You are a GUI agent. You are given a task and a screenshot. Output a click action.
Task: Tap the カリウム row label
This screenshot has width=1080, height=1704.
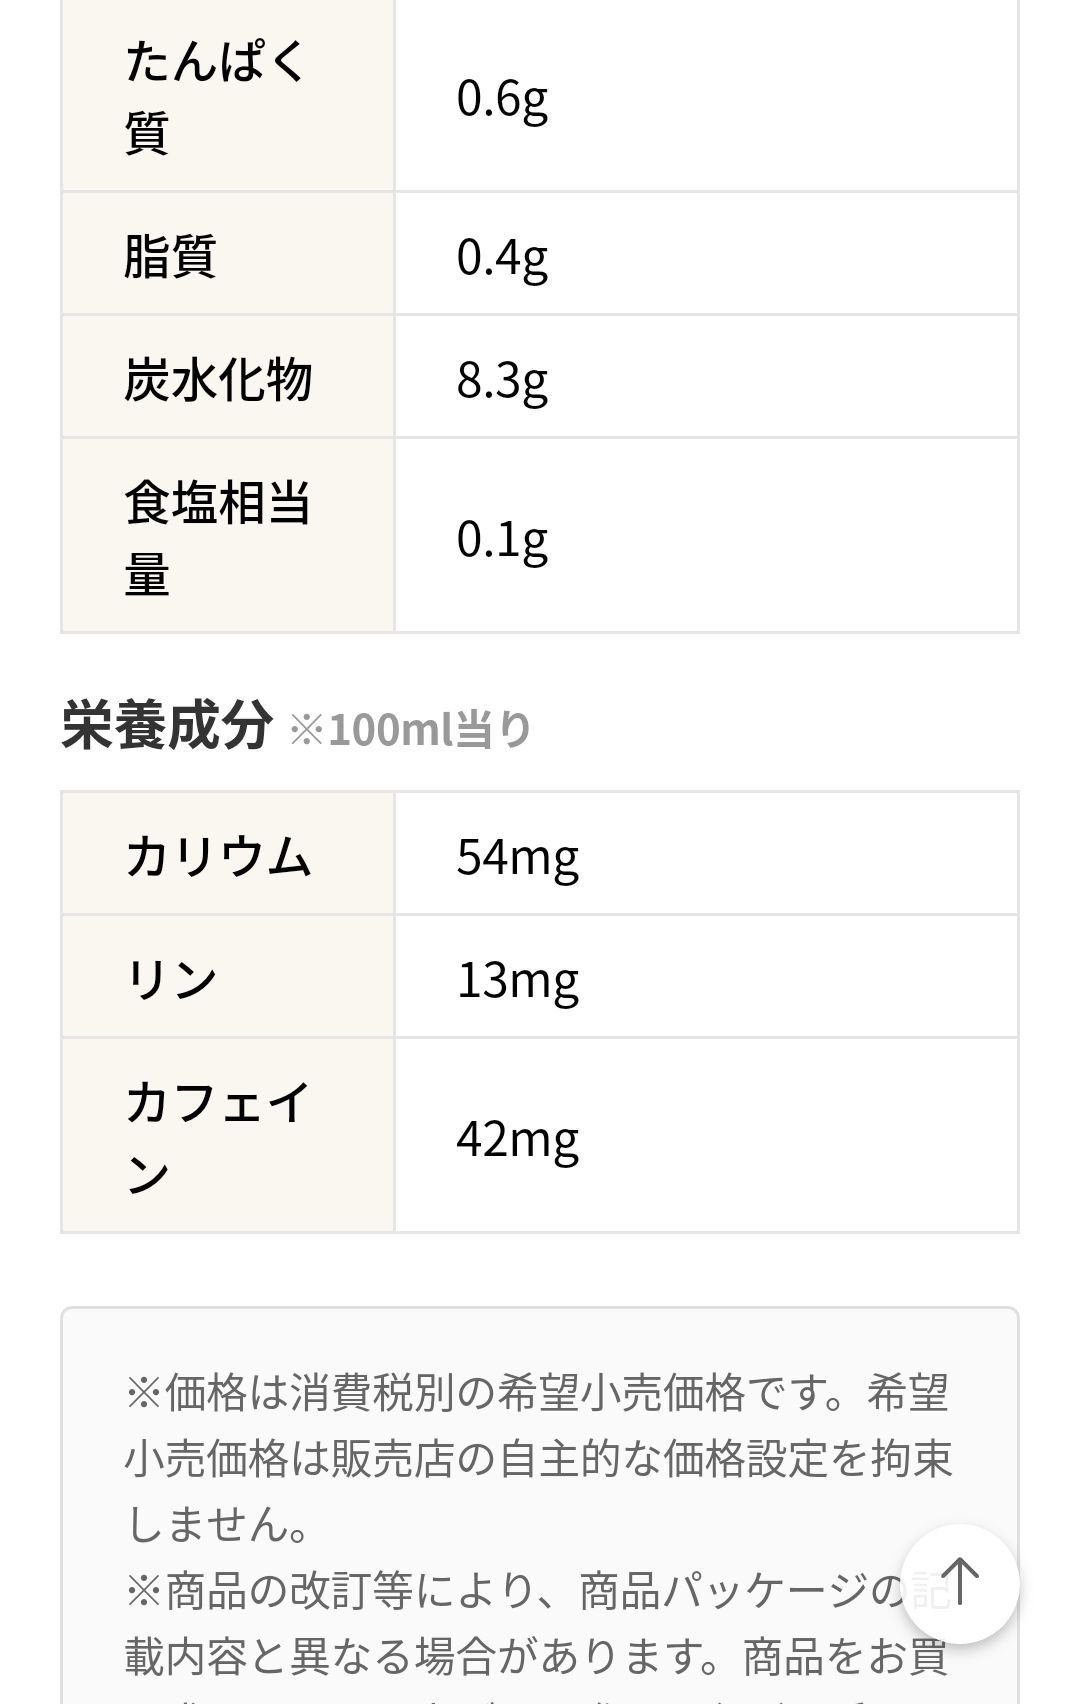218,856
